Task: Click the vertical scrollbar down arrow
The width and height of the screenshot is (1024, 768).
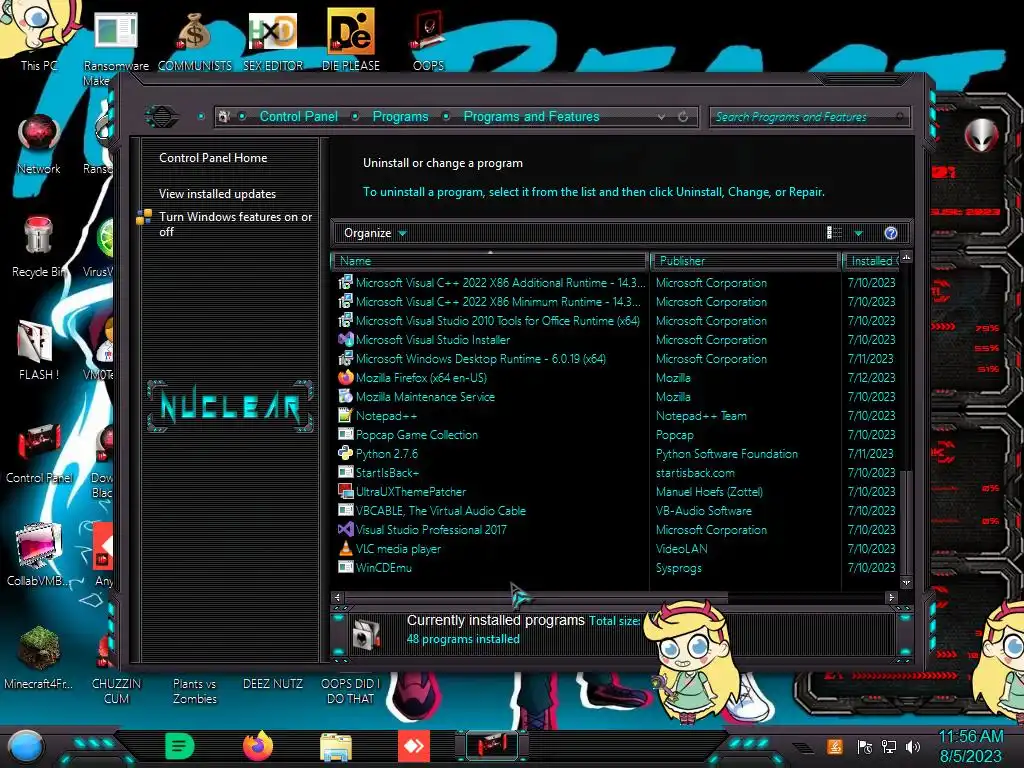Action: click(x=906, y=582)
